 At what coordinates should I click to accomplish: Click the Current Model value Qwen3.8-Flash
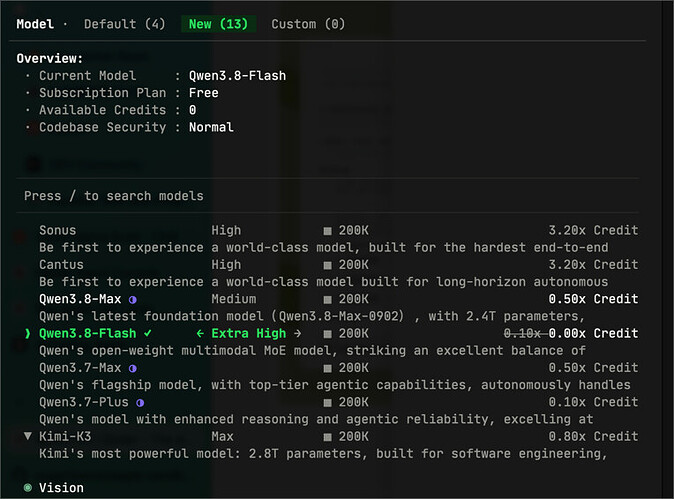[237, 76]
